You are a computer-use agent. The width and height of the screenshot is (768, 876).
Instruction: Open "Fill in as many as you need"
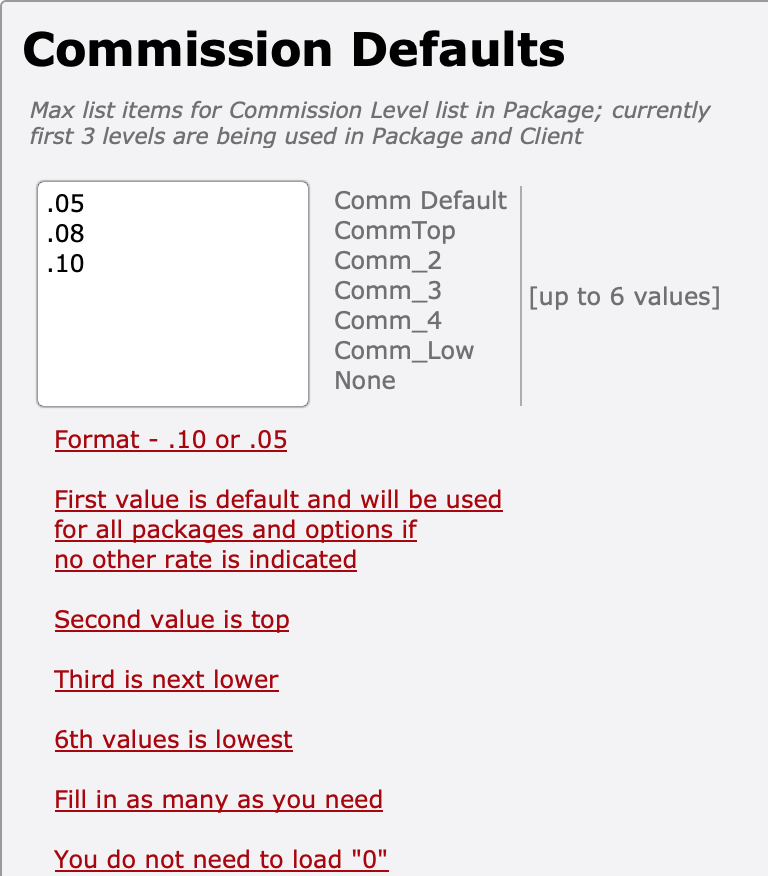click(219, 800)
